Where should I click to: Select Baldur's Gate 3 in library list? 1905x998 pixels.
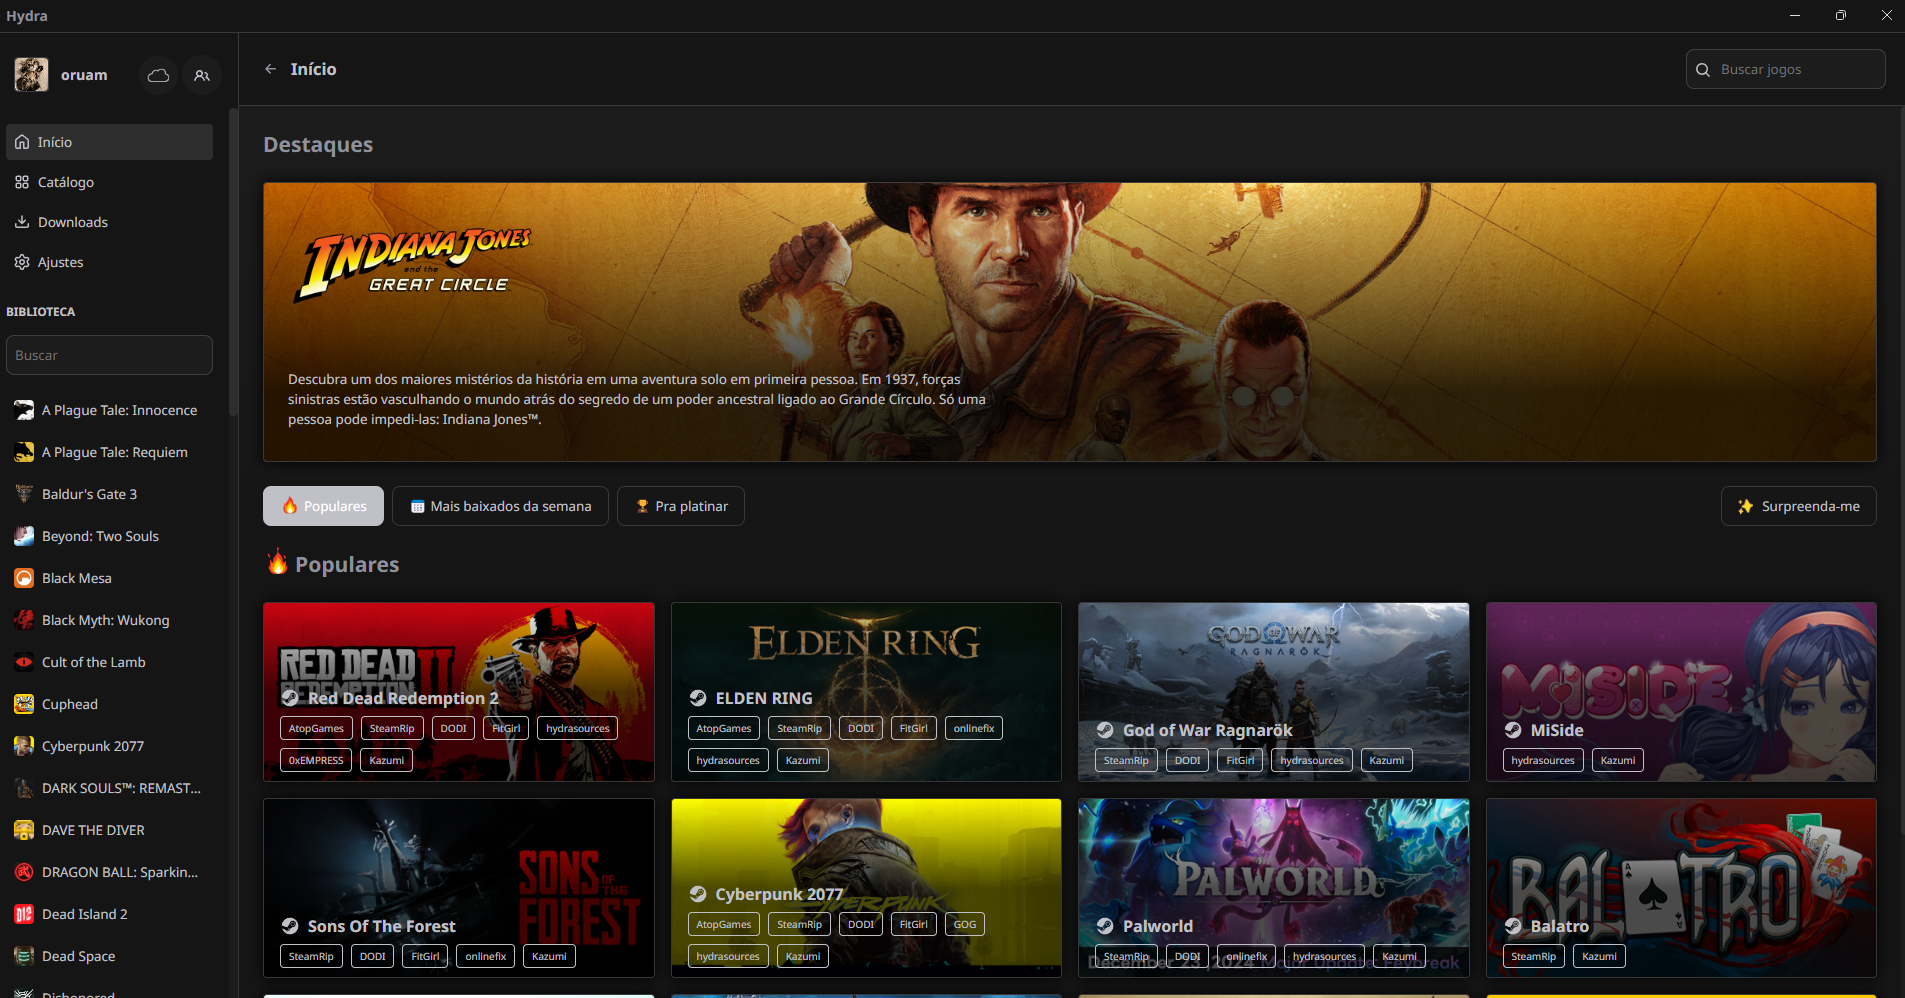point(89,494)
